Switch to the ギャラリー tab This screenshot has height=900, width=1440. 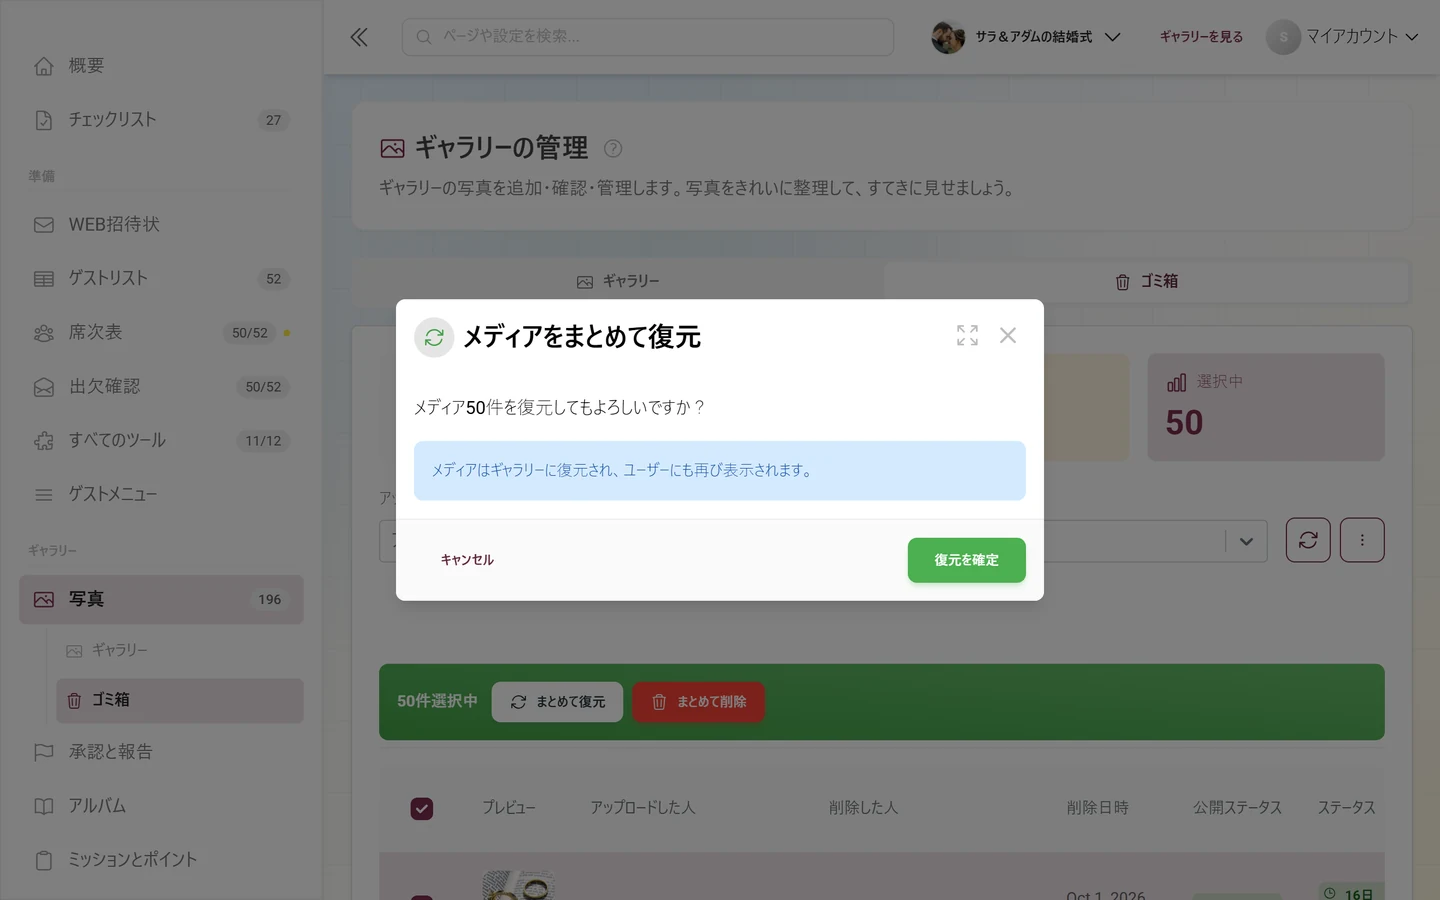618,282
